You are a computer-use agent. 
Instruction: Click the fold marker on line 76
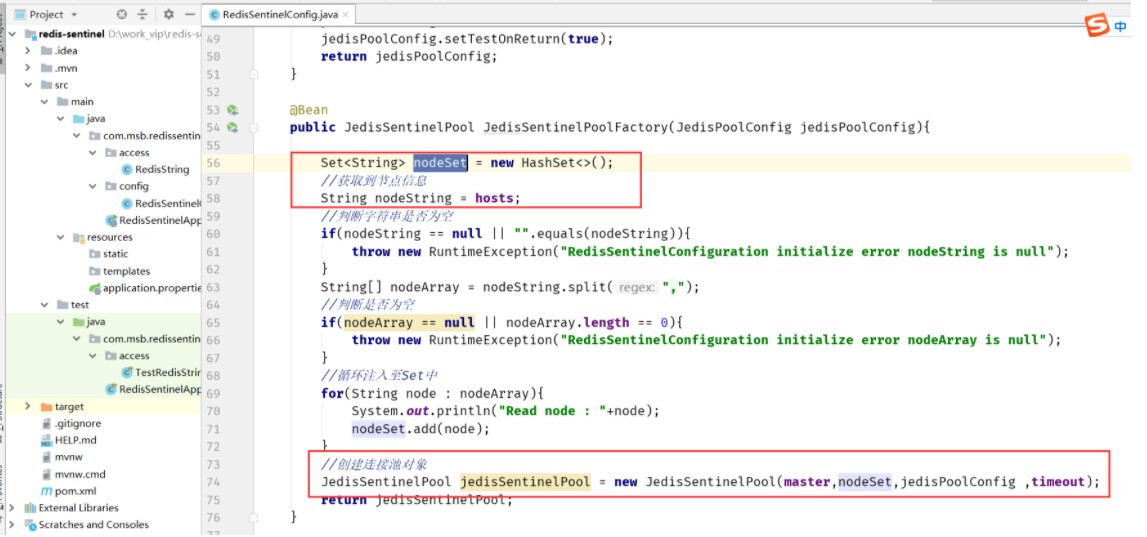252,517
